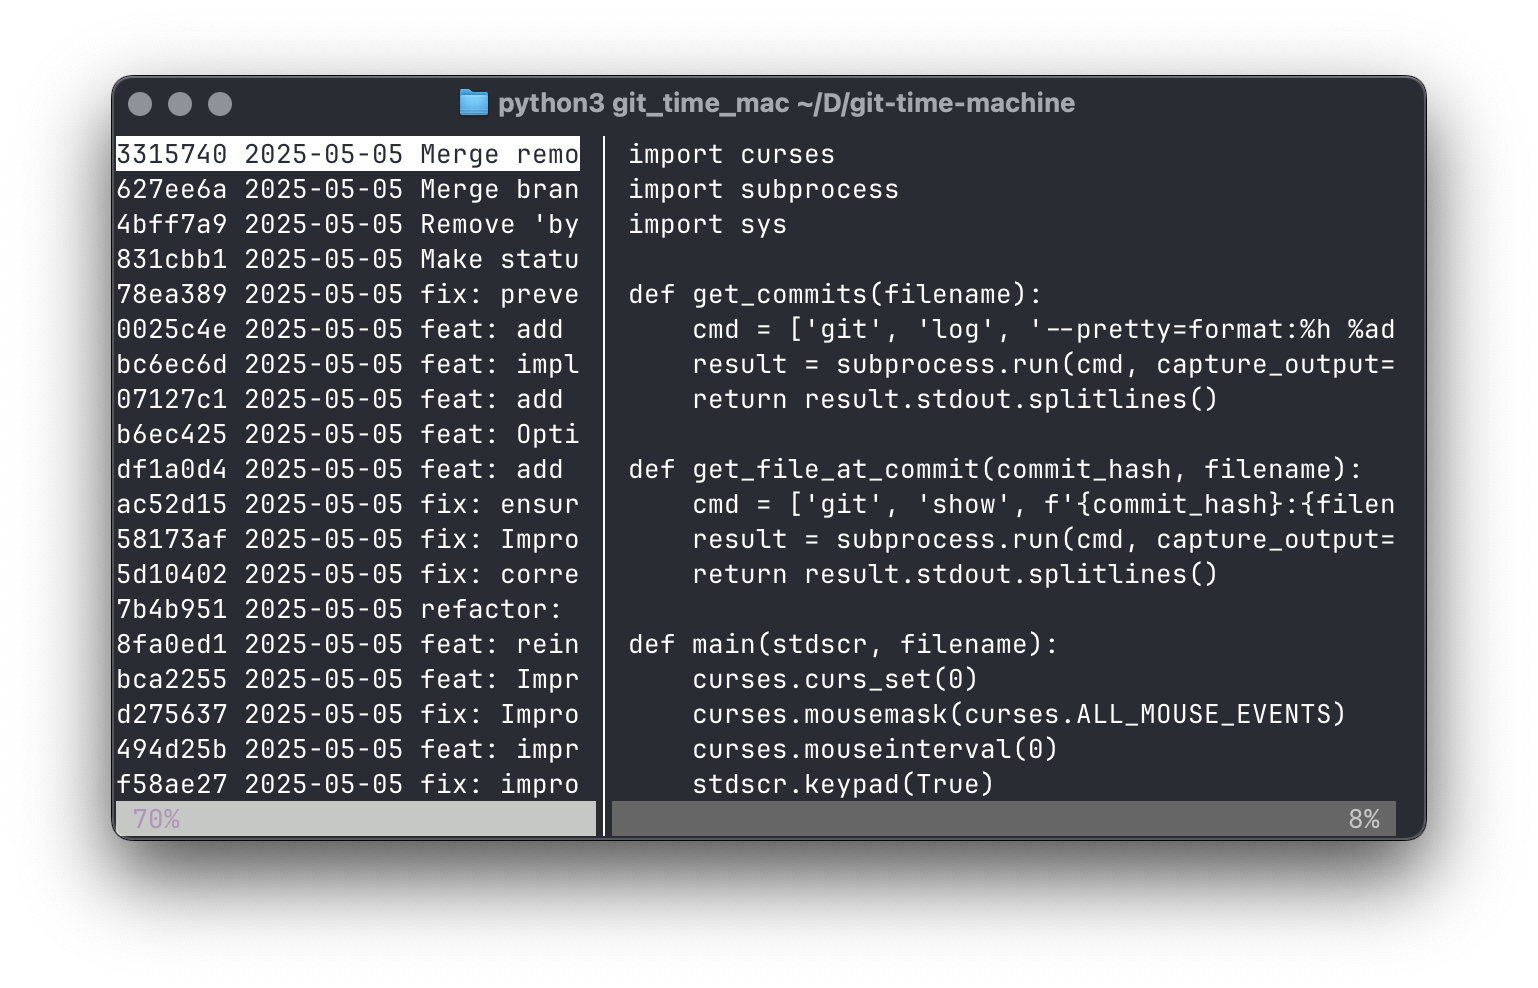Click the 'import curses' code line

point(731,155)
